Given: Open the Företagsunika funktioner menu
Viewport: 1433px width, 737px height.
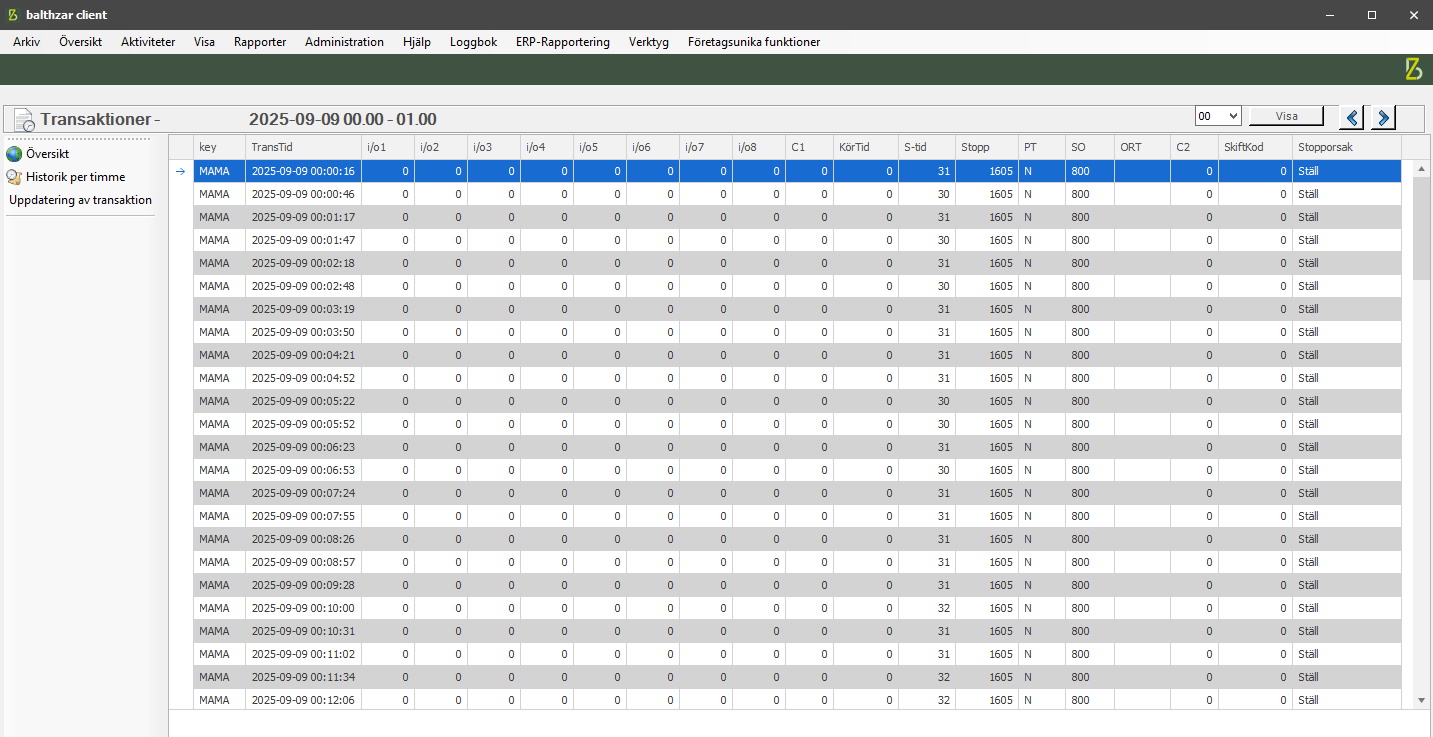Looking at the screenshot, I should [x=754, y=42].
